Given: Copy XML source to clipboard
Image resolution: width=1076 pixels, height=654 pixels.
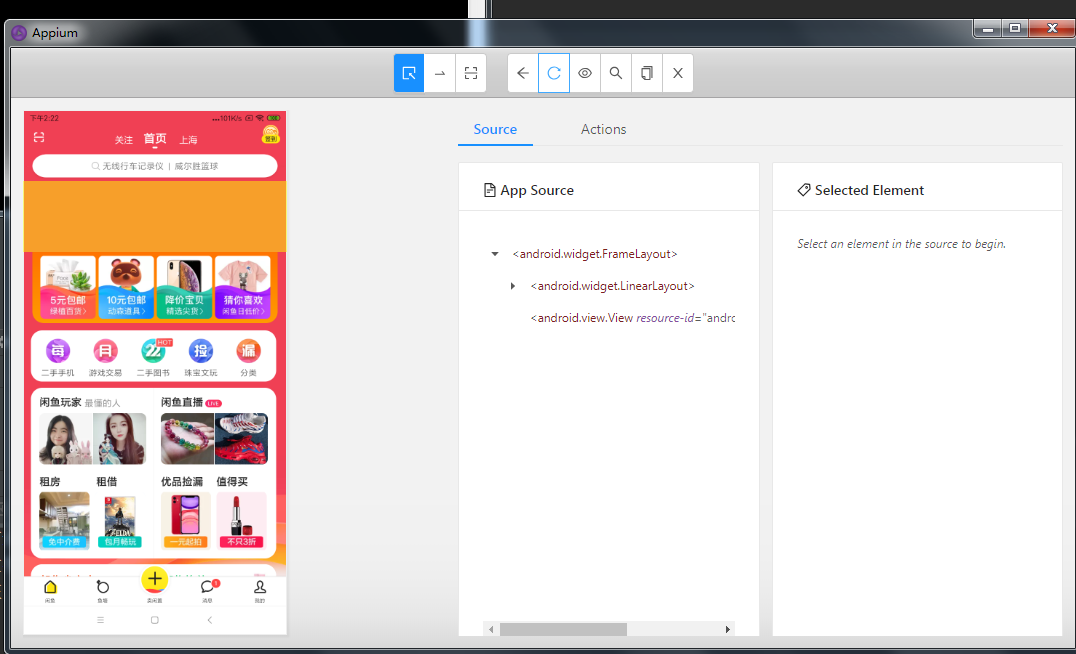Looking at the screenshot, I should coord(646,73).
